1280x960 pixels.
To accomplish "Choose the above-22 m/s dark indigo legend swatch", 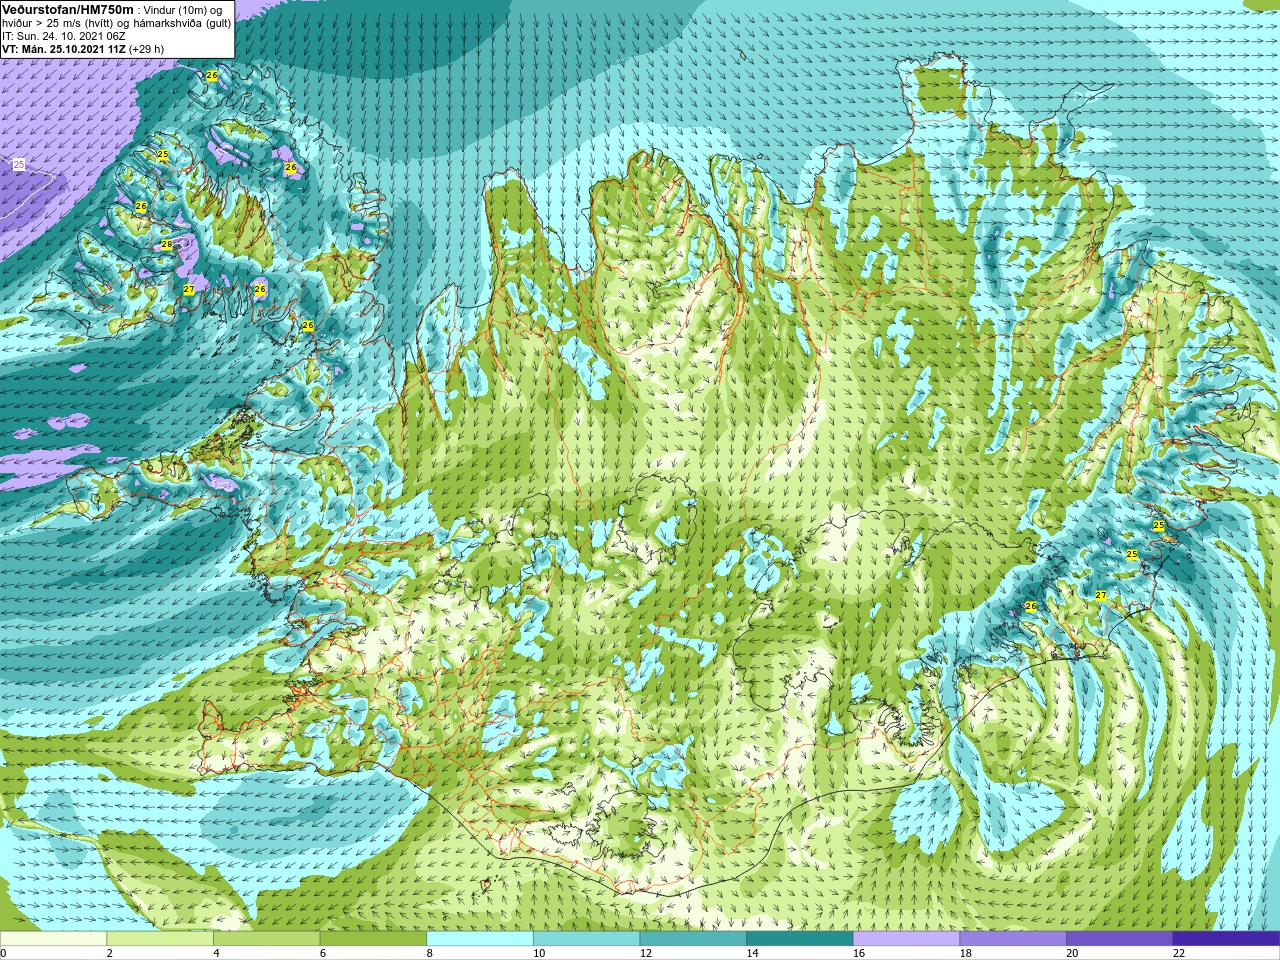I will coord(1226,939).
